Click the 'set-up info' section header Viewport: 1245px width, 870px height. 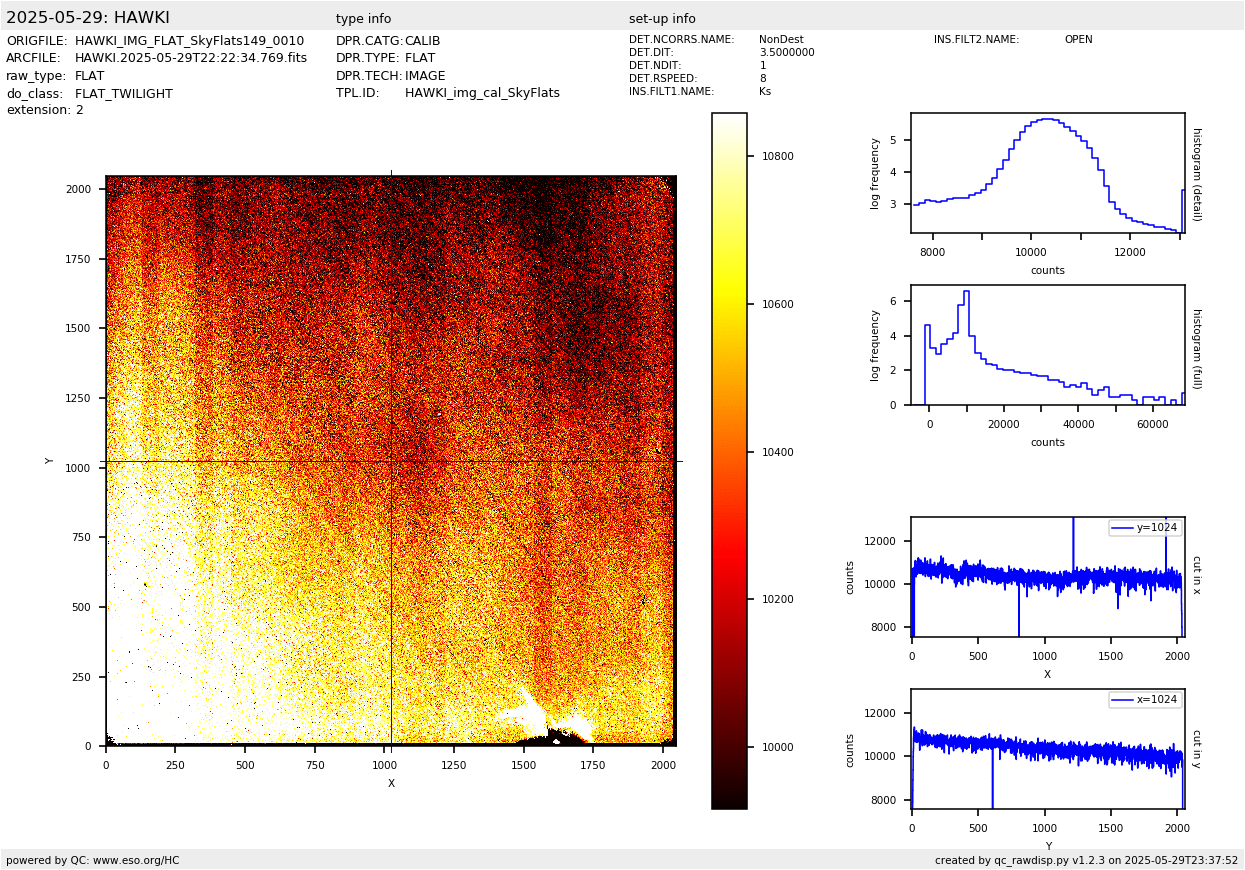tap(662, 19)
